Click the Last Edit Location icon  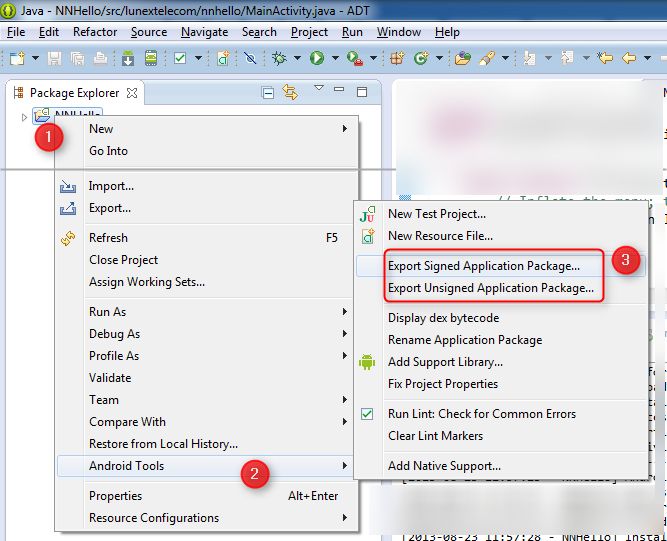coord(605,58)
